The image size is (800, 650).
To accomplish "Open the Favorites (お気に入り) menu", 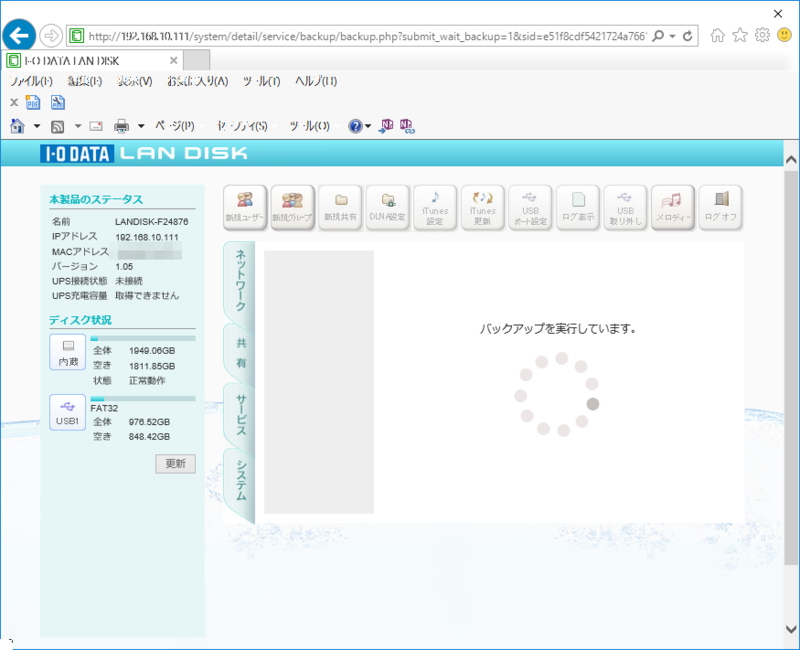I will click(197, 81).
